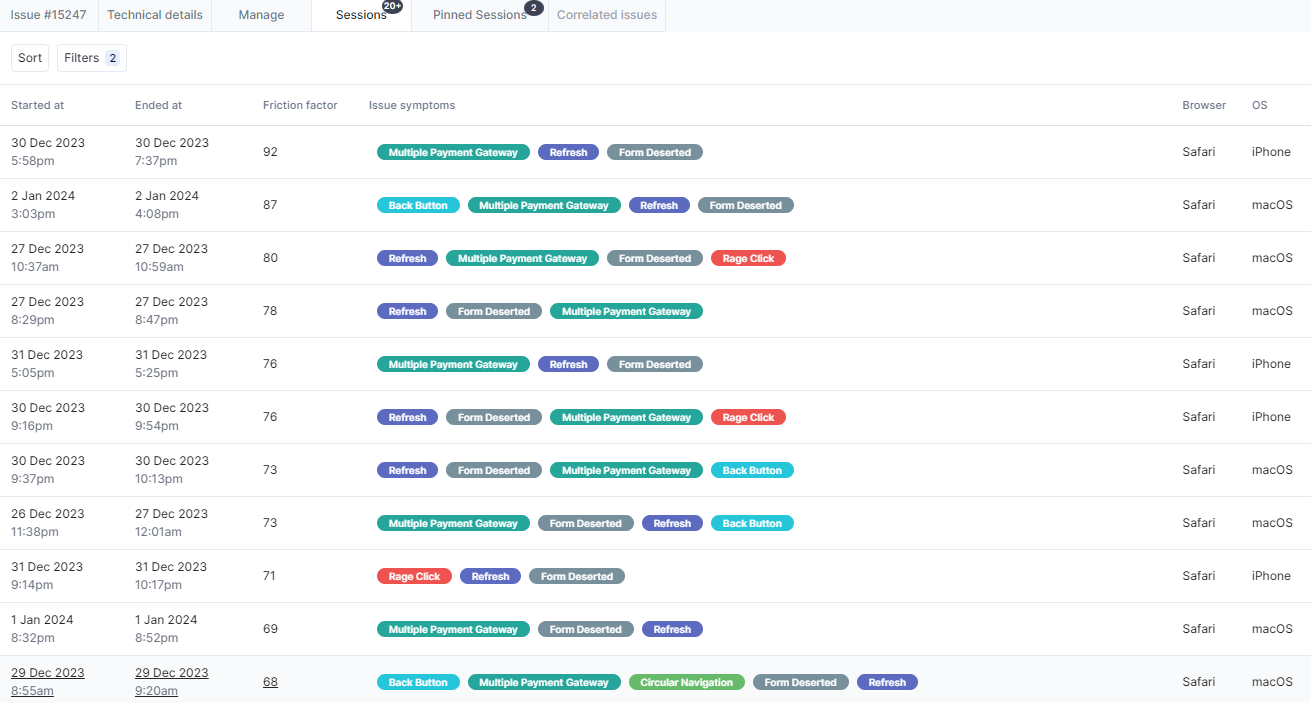Click the Started at column header

tap(38, 105)
